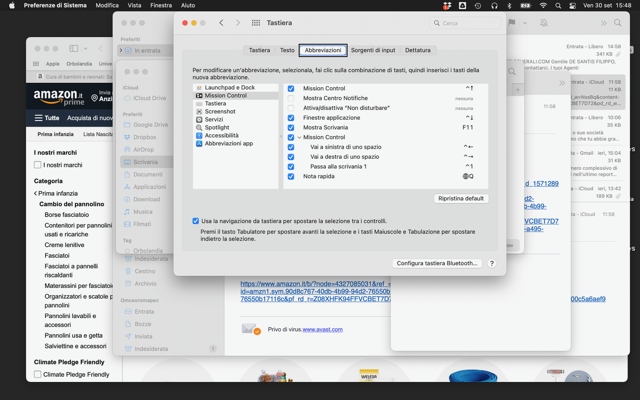
Task: Open Creme lenitive Amazon category link
Action: tap(64, 245)
